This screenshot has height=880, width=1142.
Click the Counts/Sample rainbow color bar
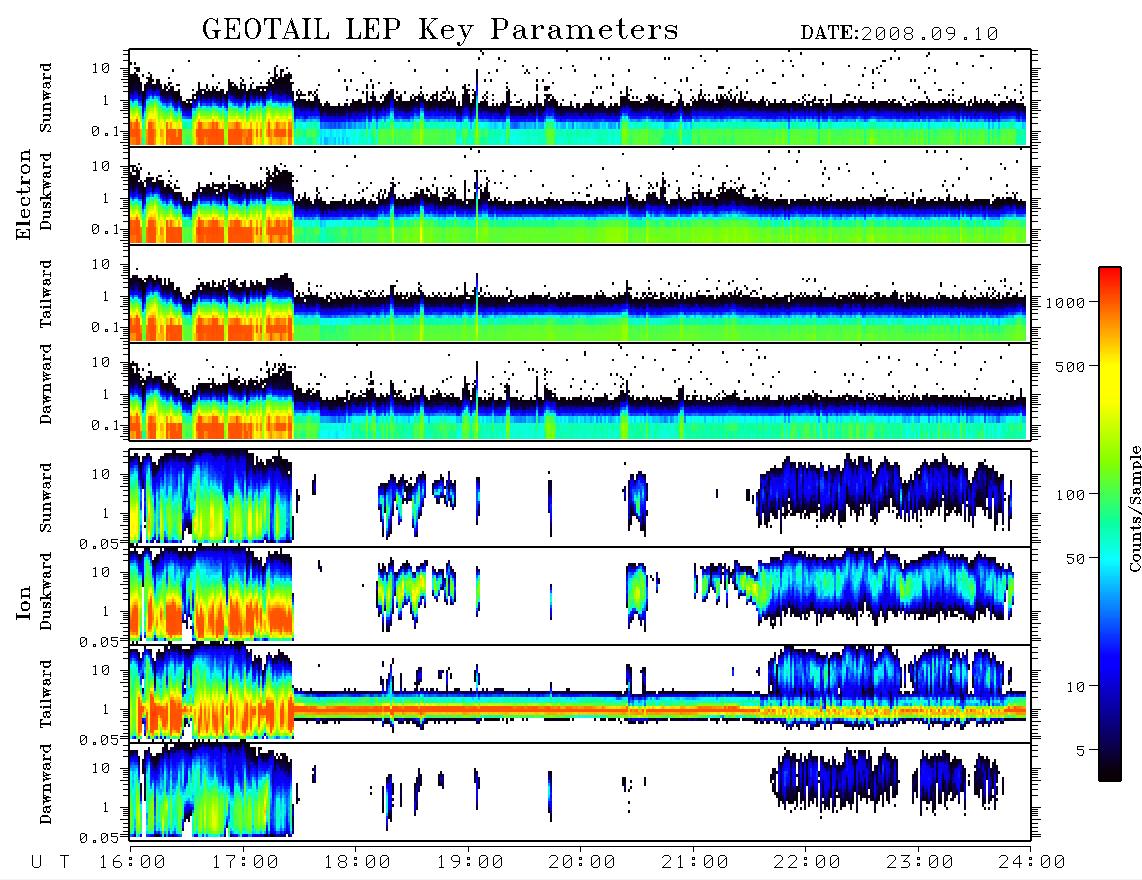(1110, 524)
